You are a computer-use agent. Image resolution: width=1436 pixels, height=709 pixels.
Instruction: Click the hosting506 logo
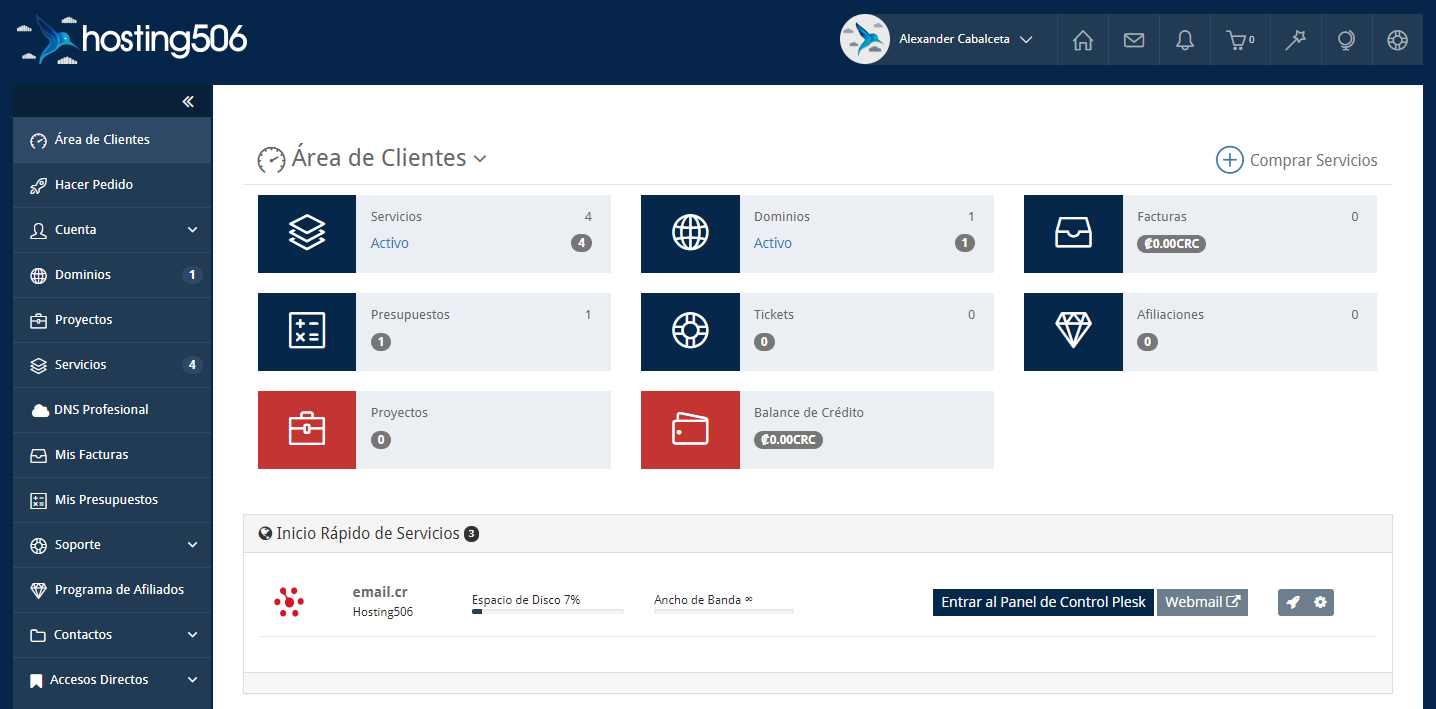(x=130, y=39)
